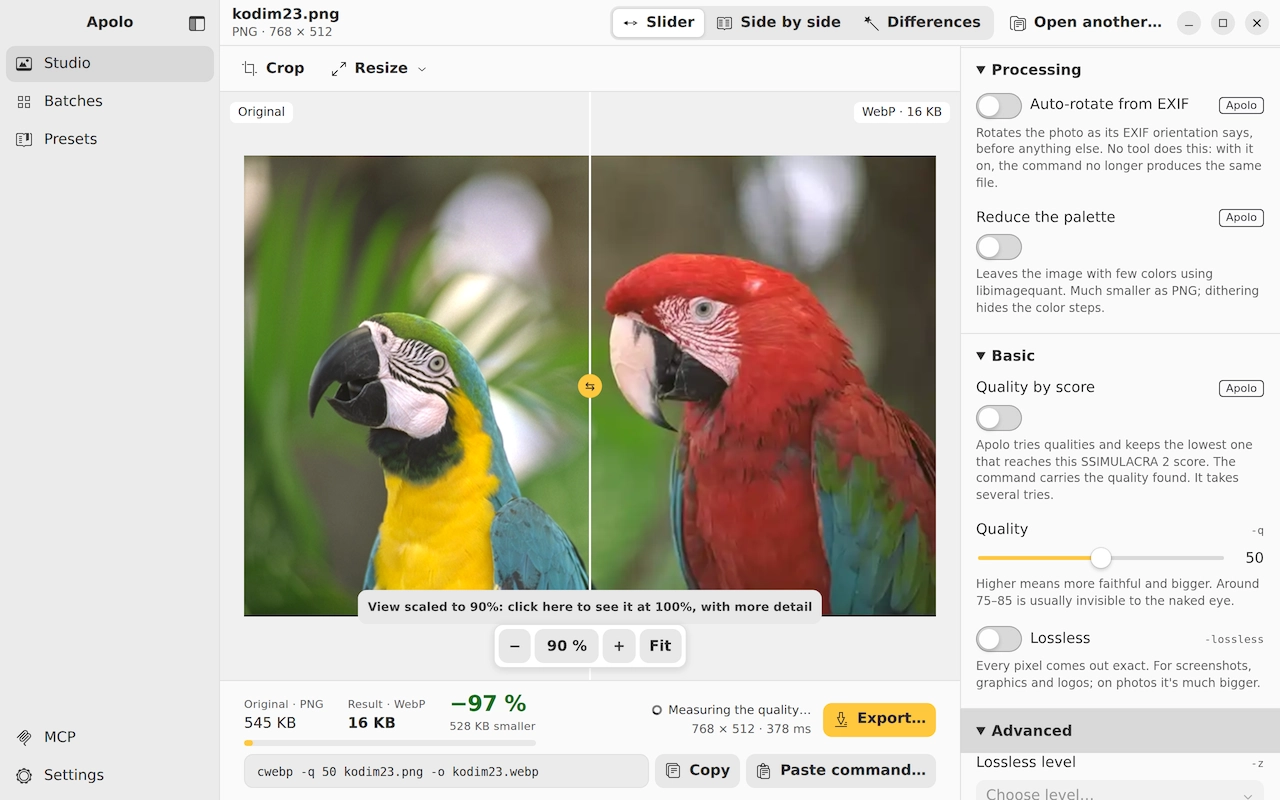1280x800 pixels.
Task: Switch to the Slider view tab
Action: tap(658, 23)
